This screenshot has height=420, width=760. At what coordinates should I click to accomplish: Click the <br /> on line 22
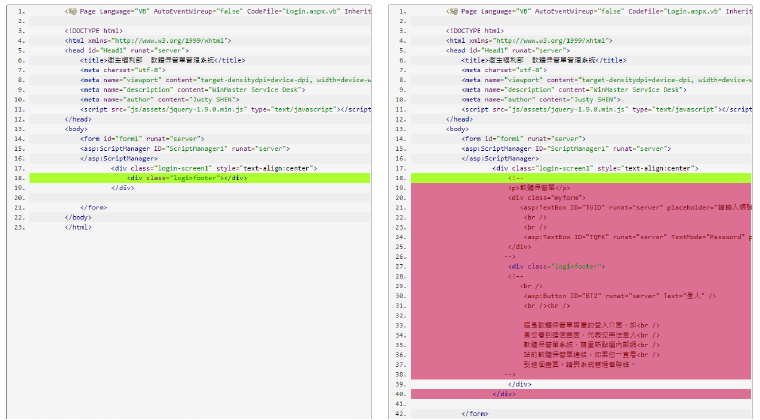click(x=535, y=218)
